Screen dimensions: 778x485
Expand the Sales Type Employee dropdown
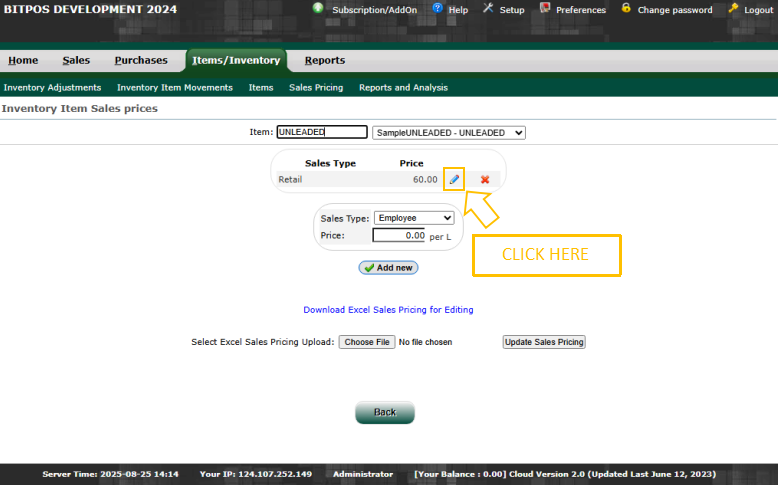pyautogui.click(x=414, y=218)
